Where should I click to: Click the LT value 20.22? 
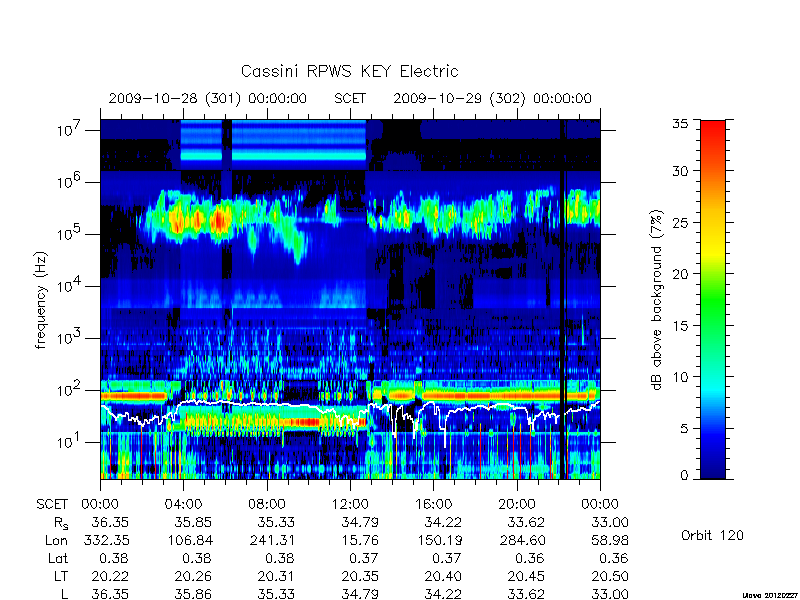point(110,577)
